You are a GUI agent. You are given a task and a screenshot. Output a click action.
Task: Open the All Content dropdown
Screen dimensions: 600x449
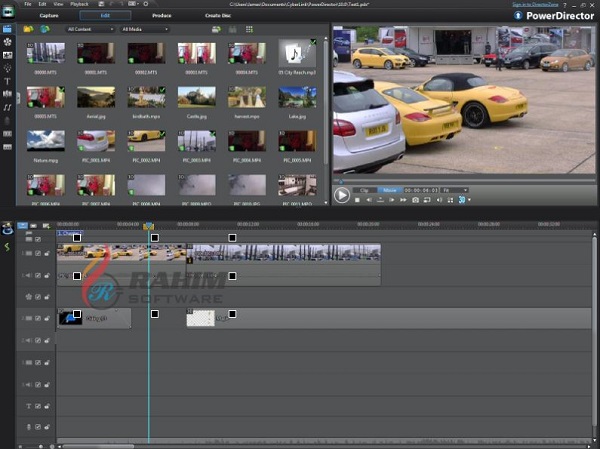tap(90, 30)
